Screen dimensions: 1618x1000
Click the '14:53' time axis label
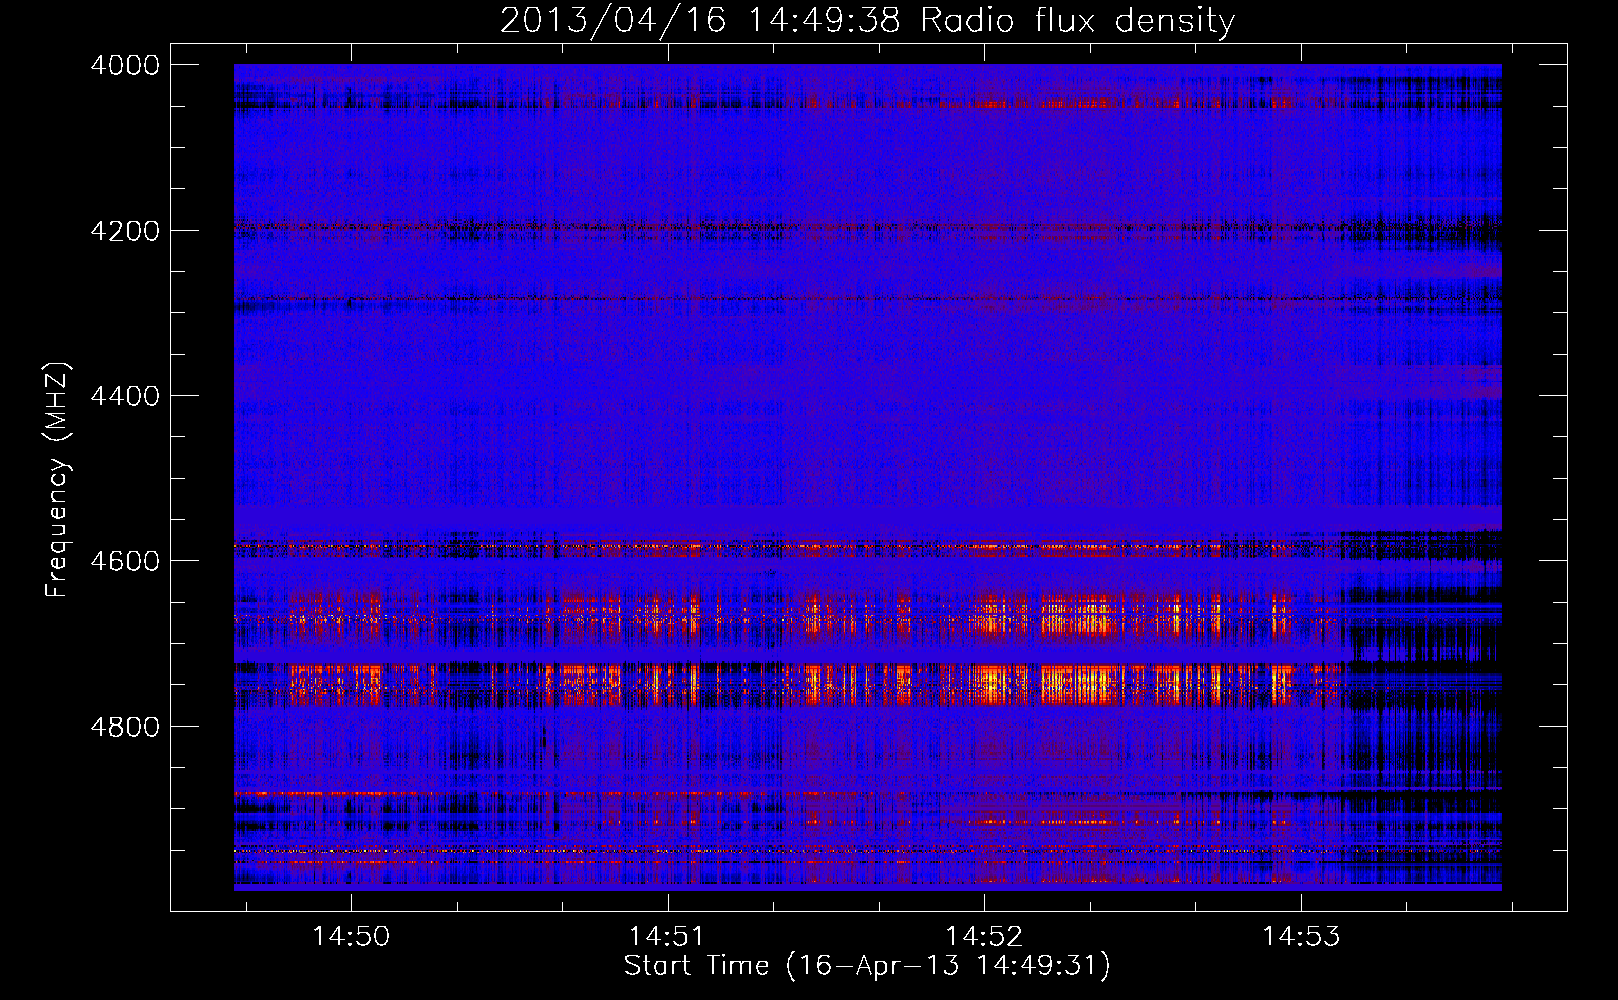1301,937
